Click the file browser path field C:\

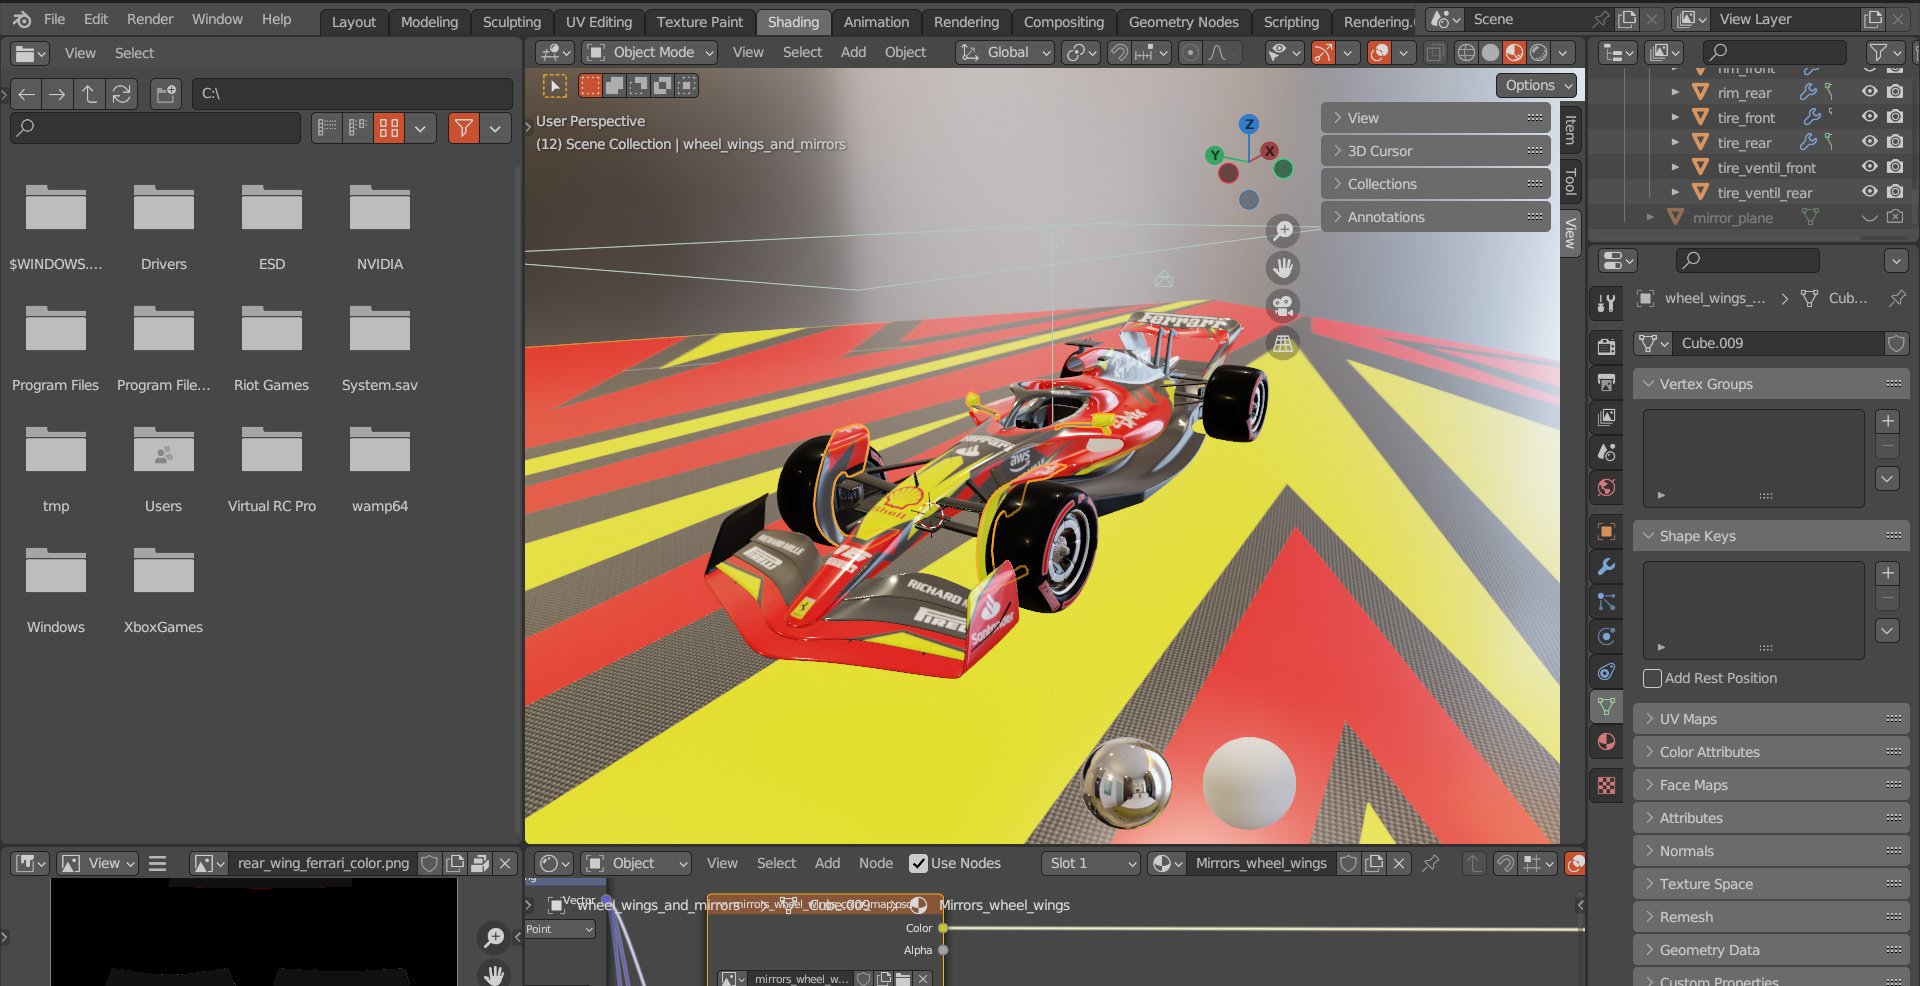(352, 94)
